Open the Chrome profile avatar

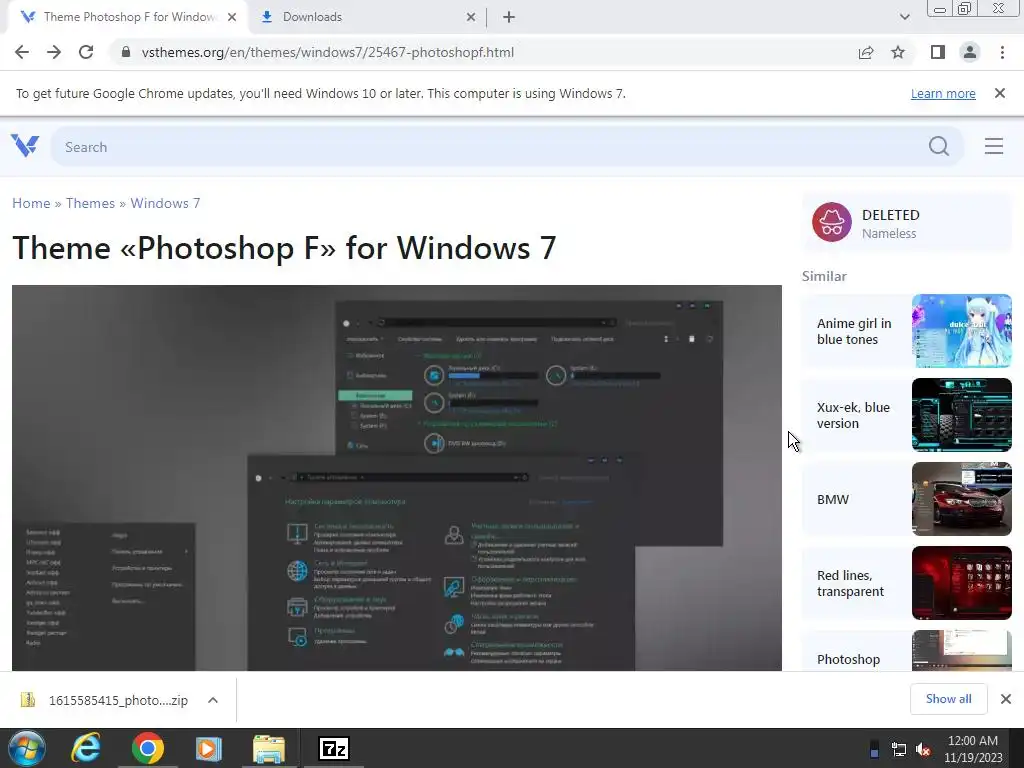970,52
